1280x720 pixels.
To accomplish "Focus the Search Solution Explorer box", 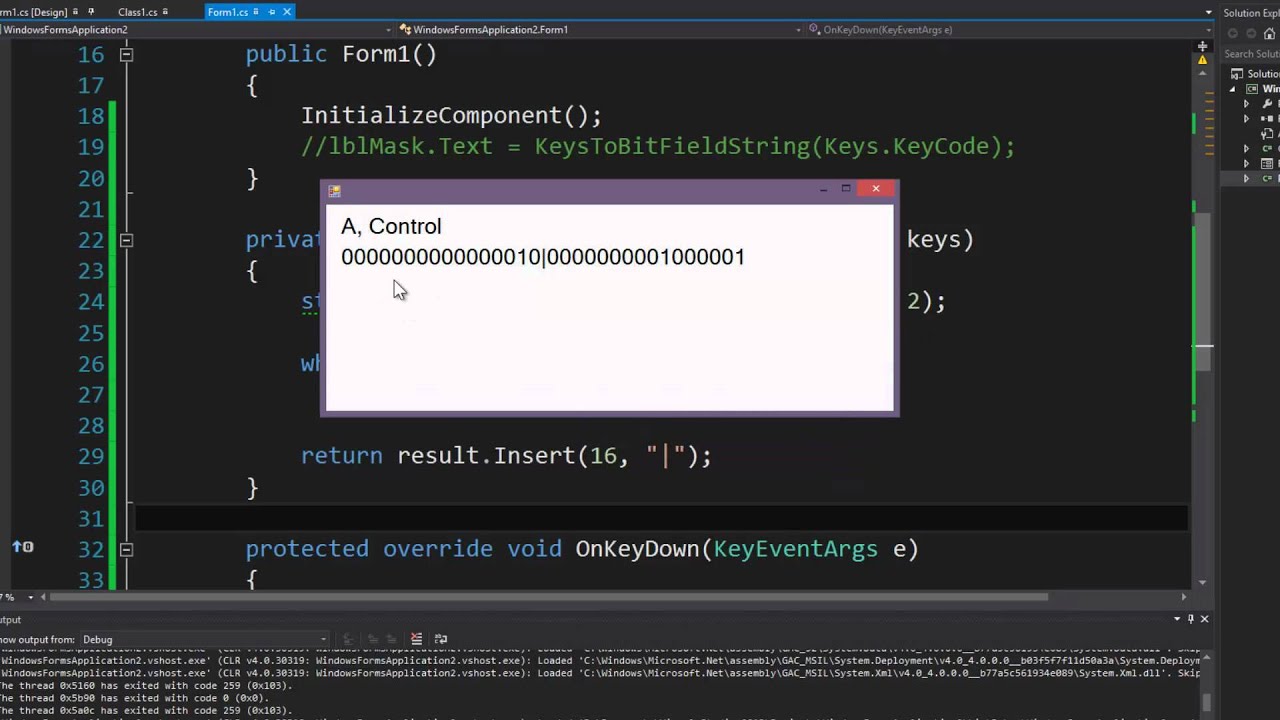I will pos(1251,54).
